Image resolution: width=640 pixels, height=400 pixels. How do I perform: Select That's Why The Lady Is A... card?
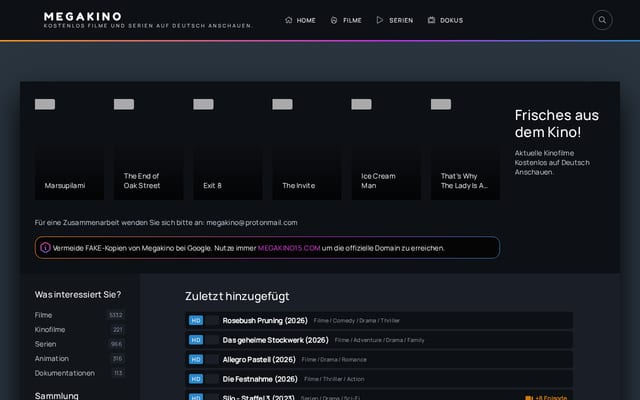tap(465, 147)
